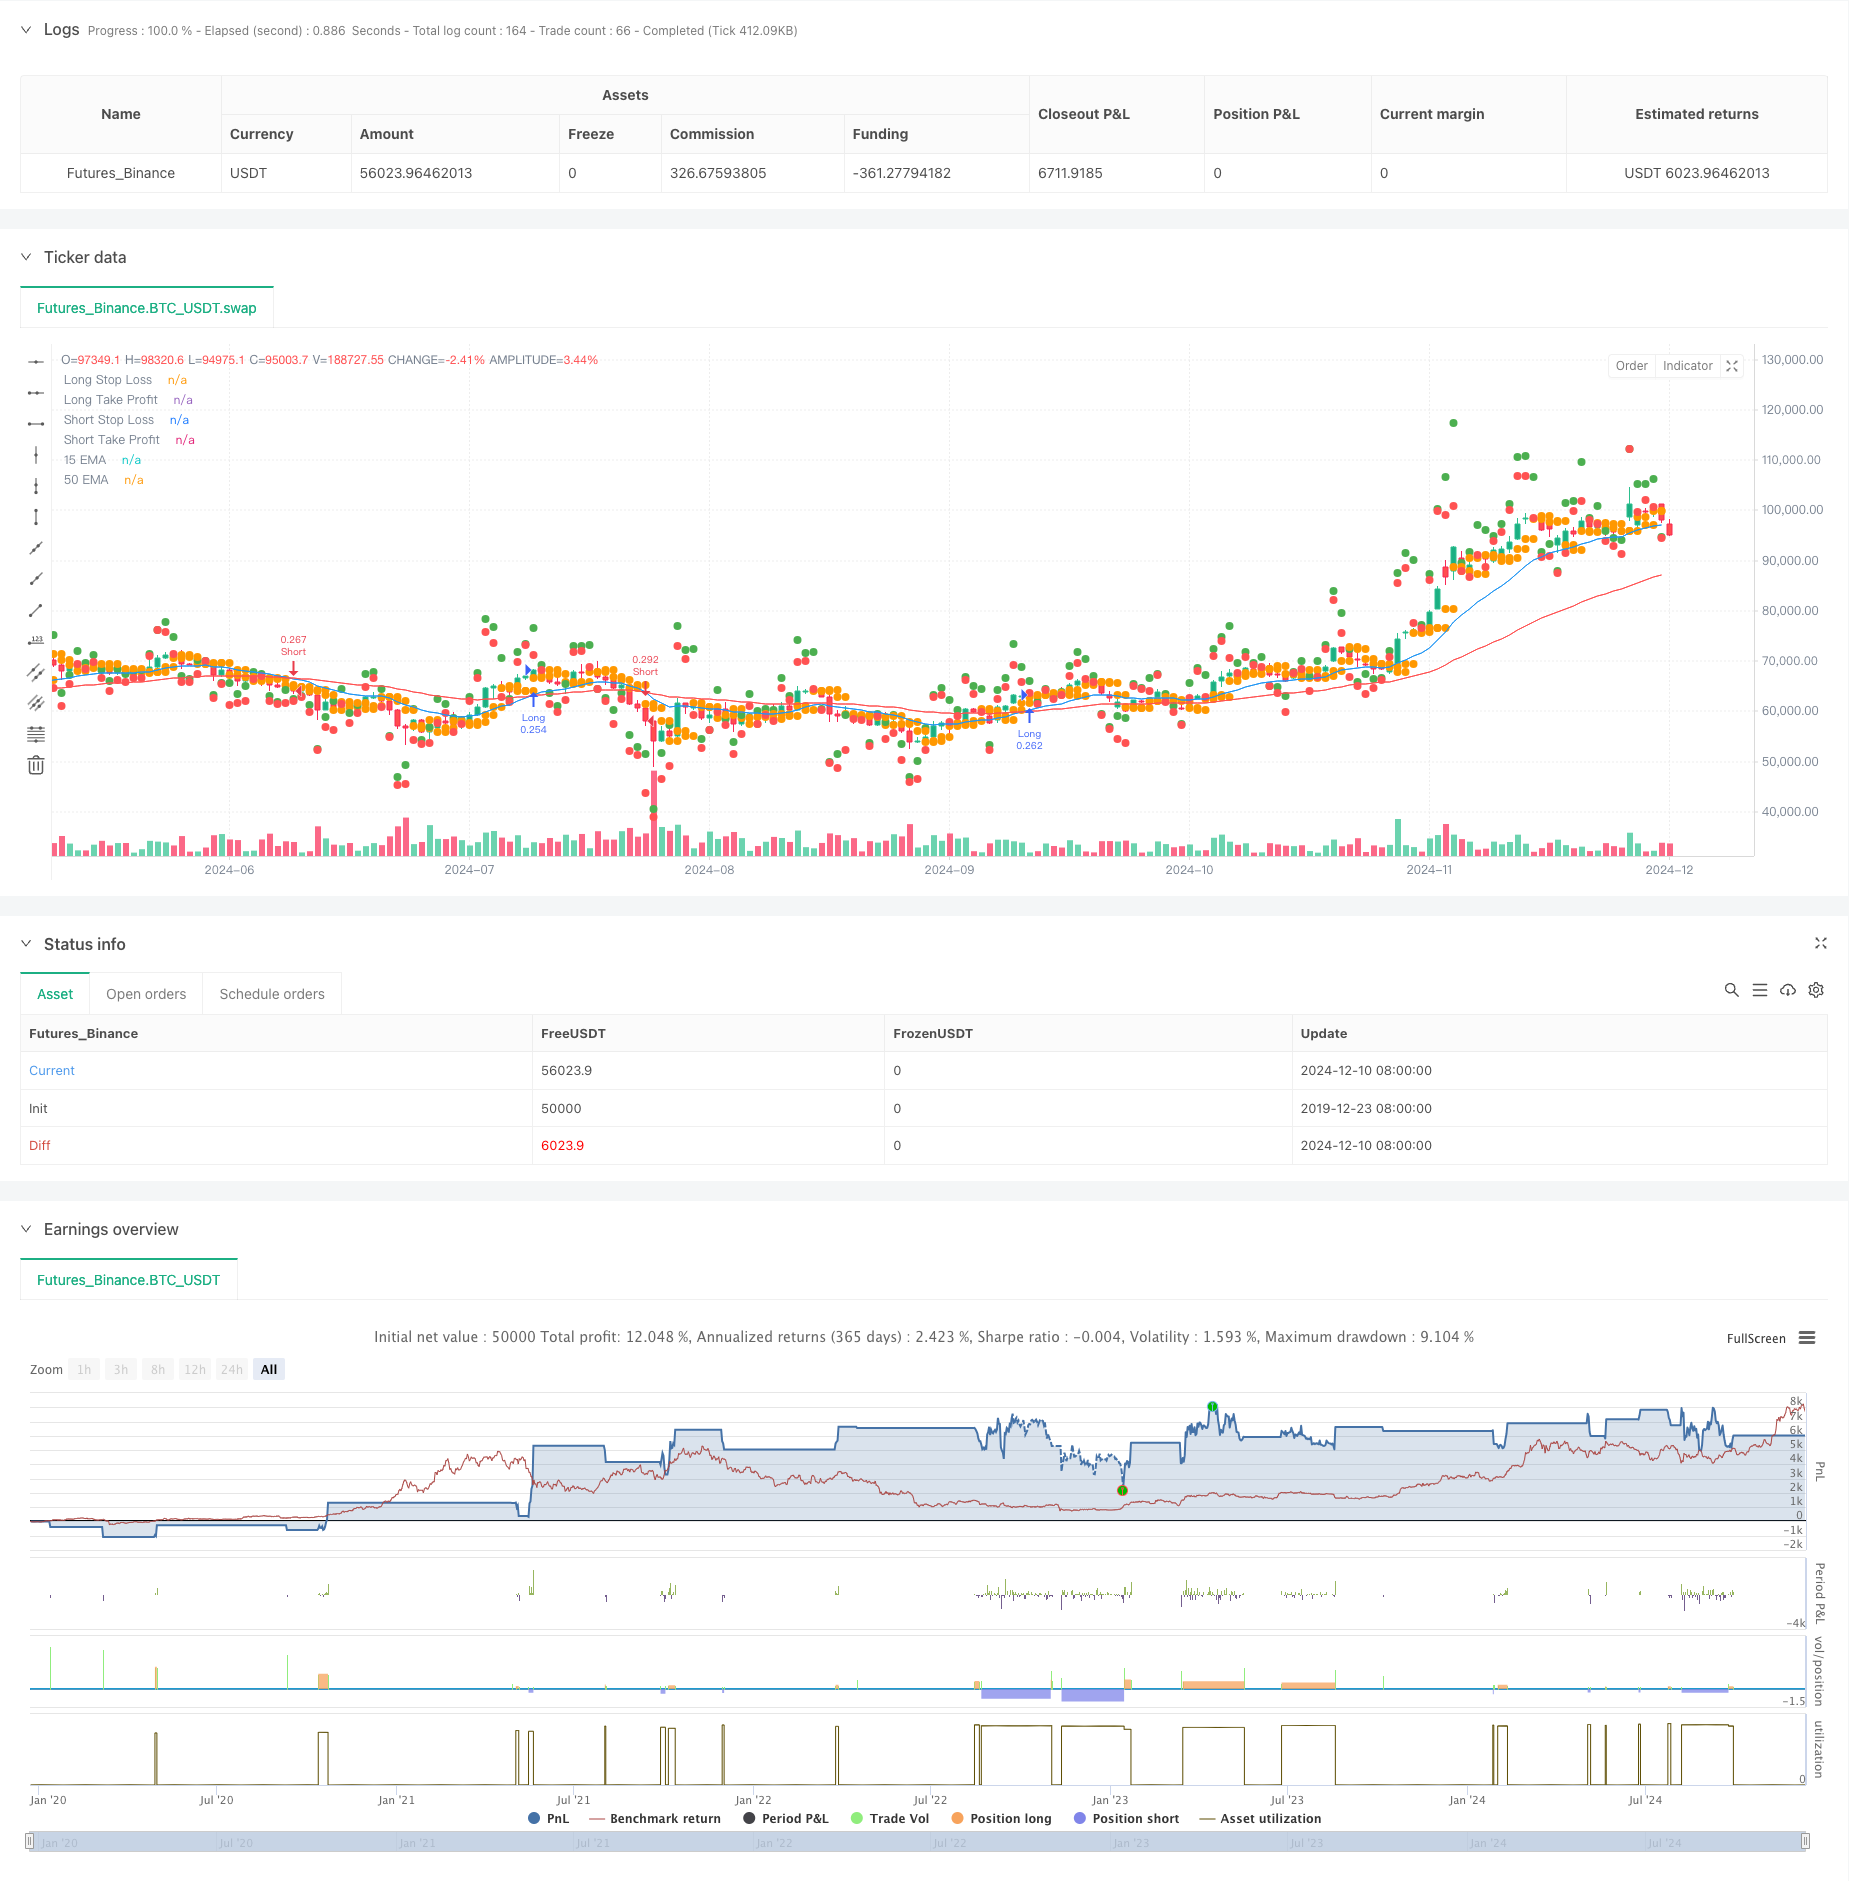Select the vertical segment drawing tool

(x=36, y=517)
